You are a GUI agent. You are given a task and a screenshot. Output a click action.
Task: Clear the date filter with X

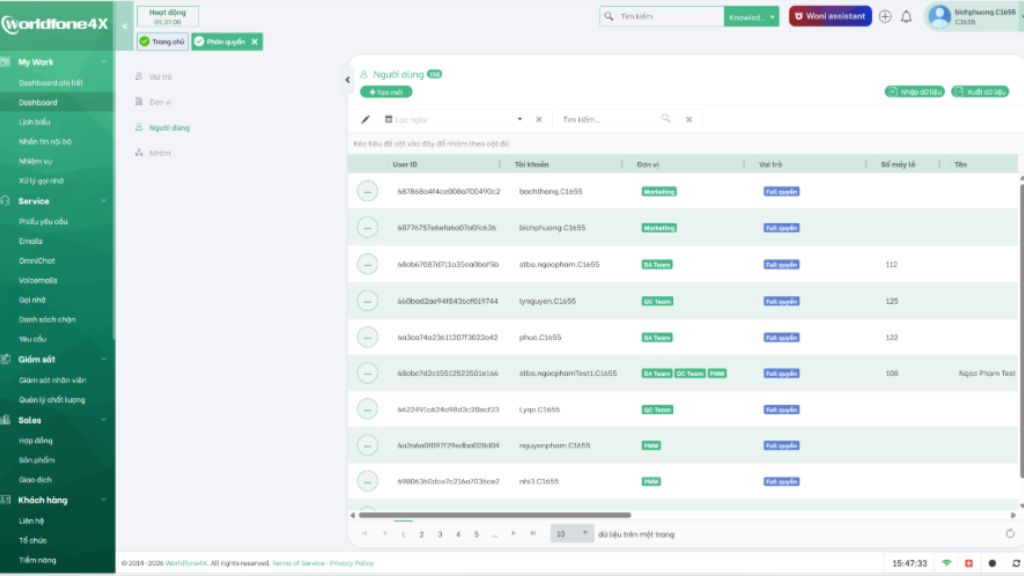pos(539,120)
